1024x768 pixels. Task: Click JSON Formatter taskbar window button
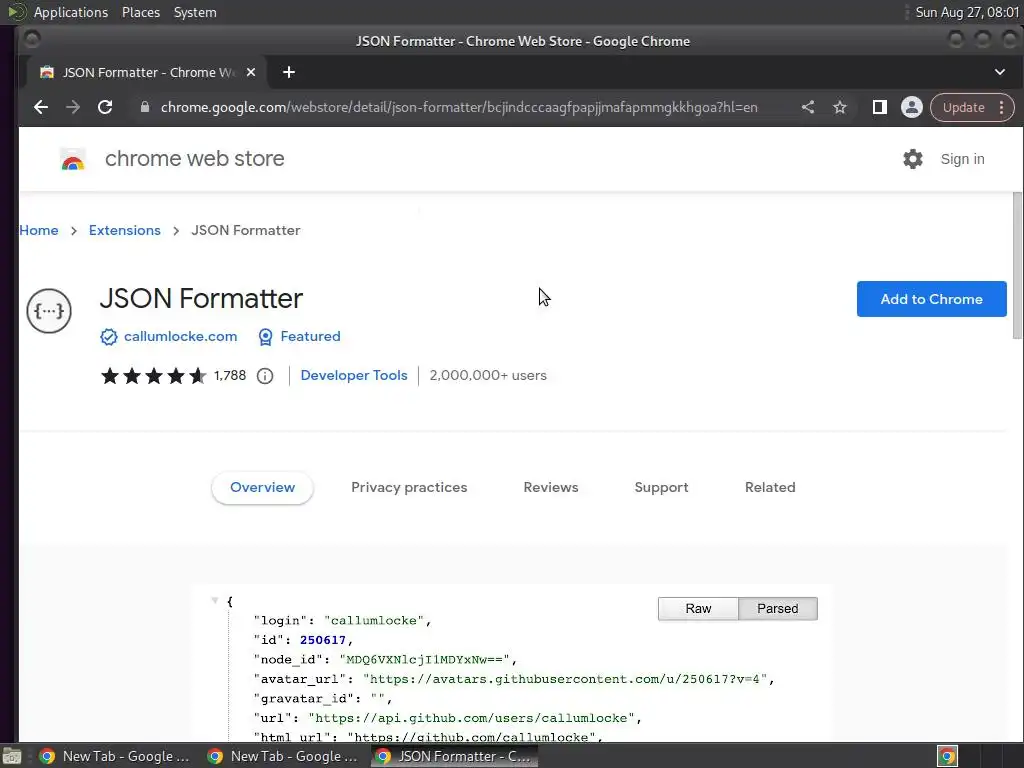point(455,756)
